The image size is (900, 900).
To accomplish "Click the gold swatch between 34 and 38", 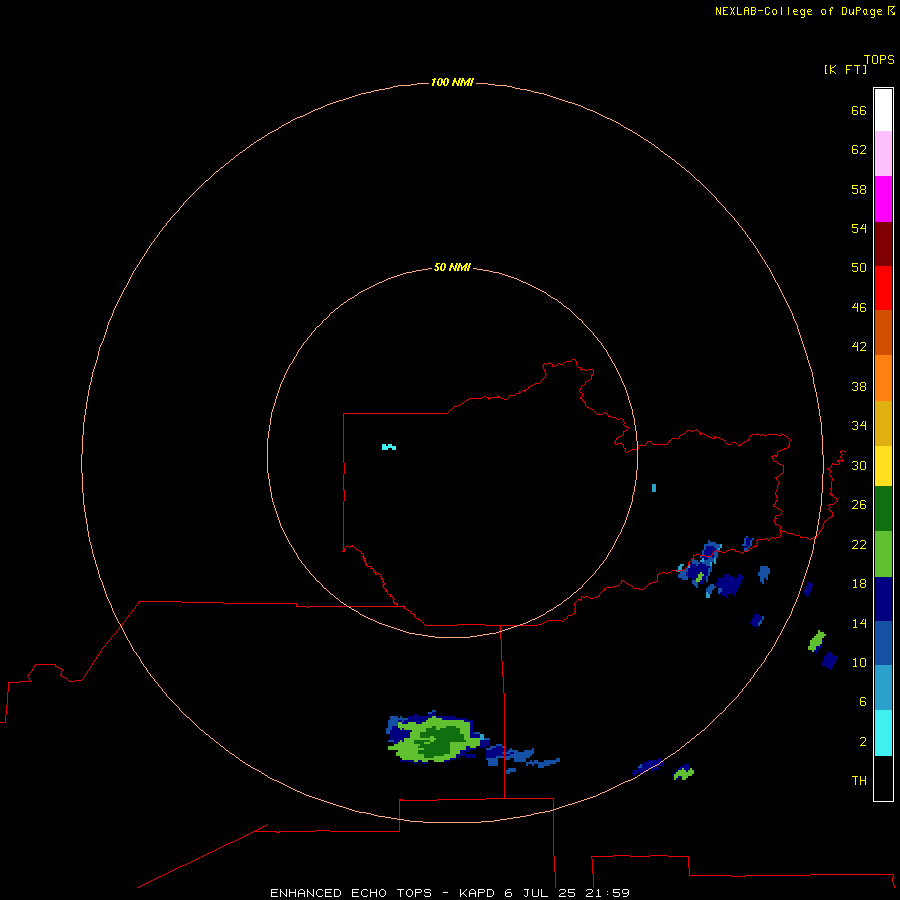I will coord(883,423).
